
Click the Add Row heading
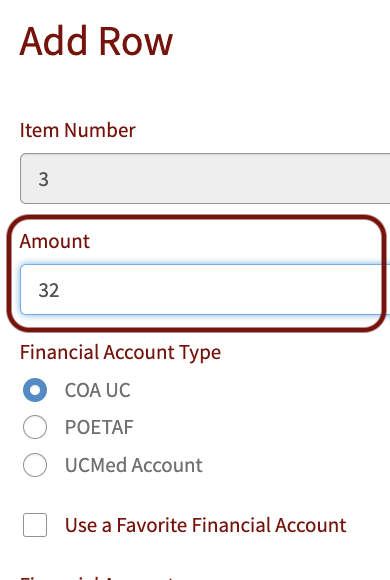point(96,41)
